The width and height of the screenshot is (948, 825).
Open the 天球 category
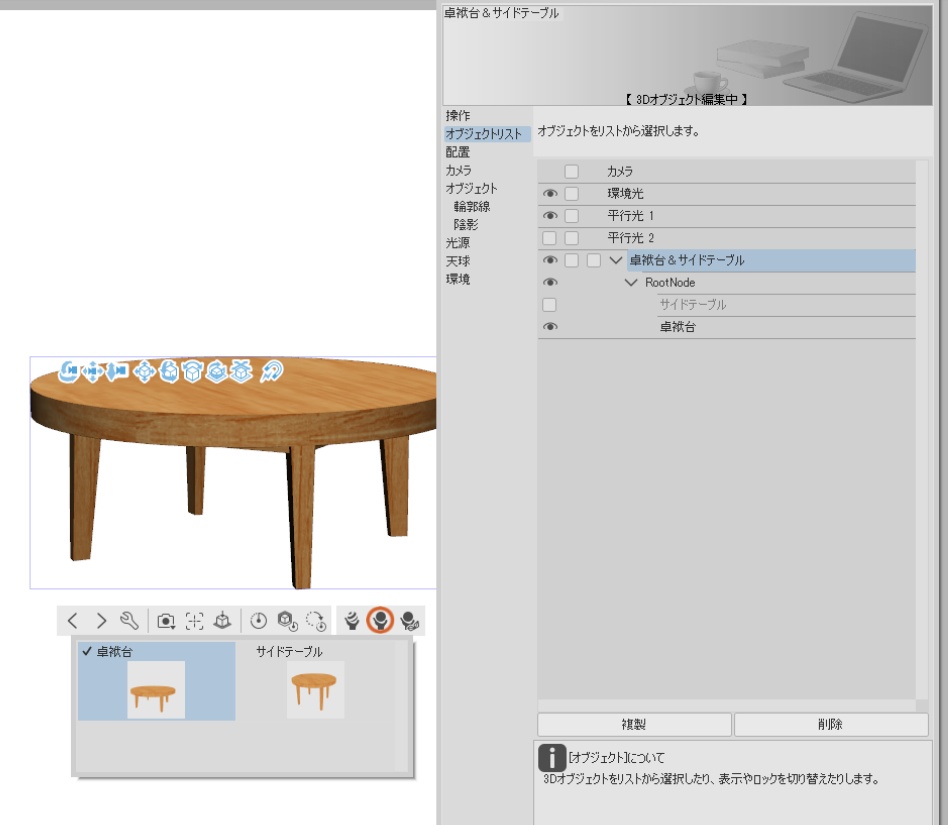[458, 261]
